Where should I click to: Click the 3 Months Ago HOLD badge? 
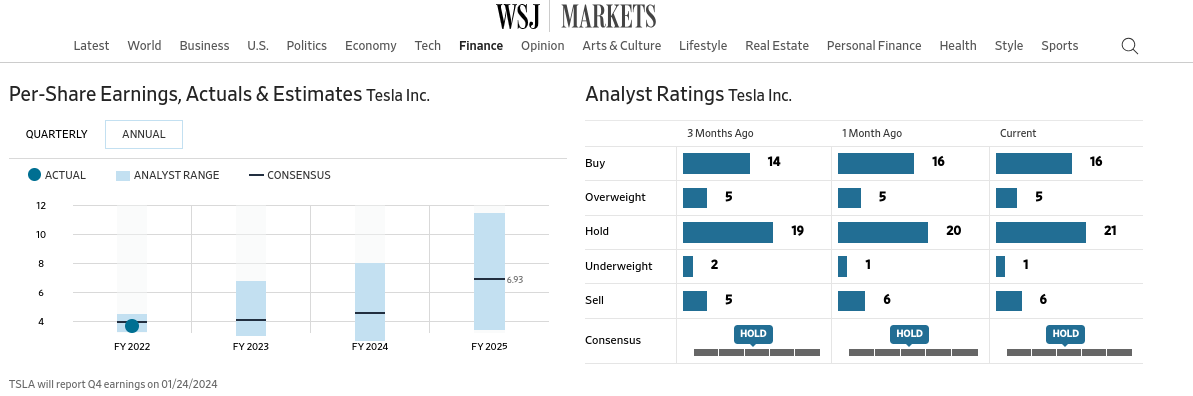click(x=753, y=334)
